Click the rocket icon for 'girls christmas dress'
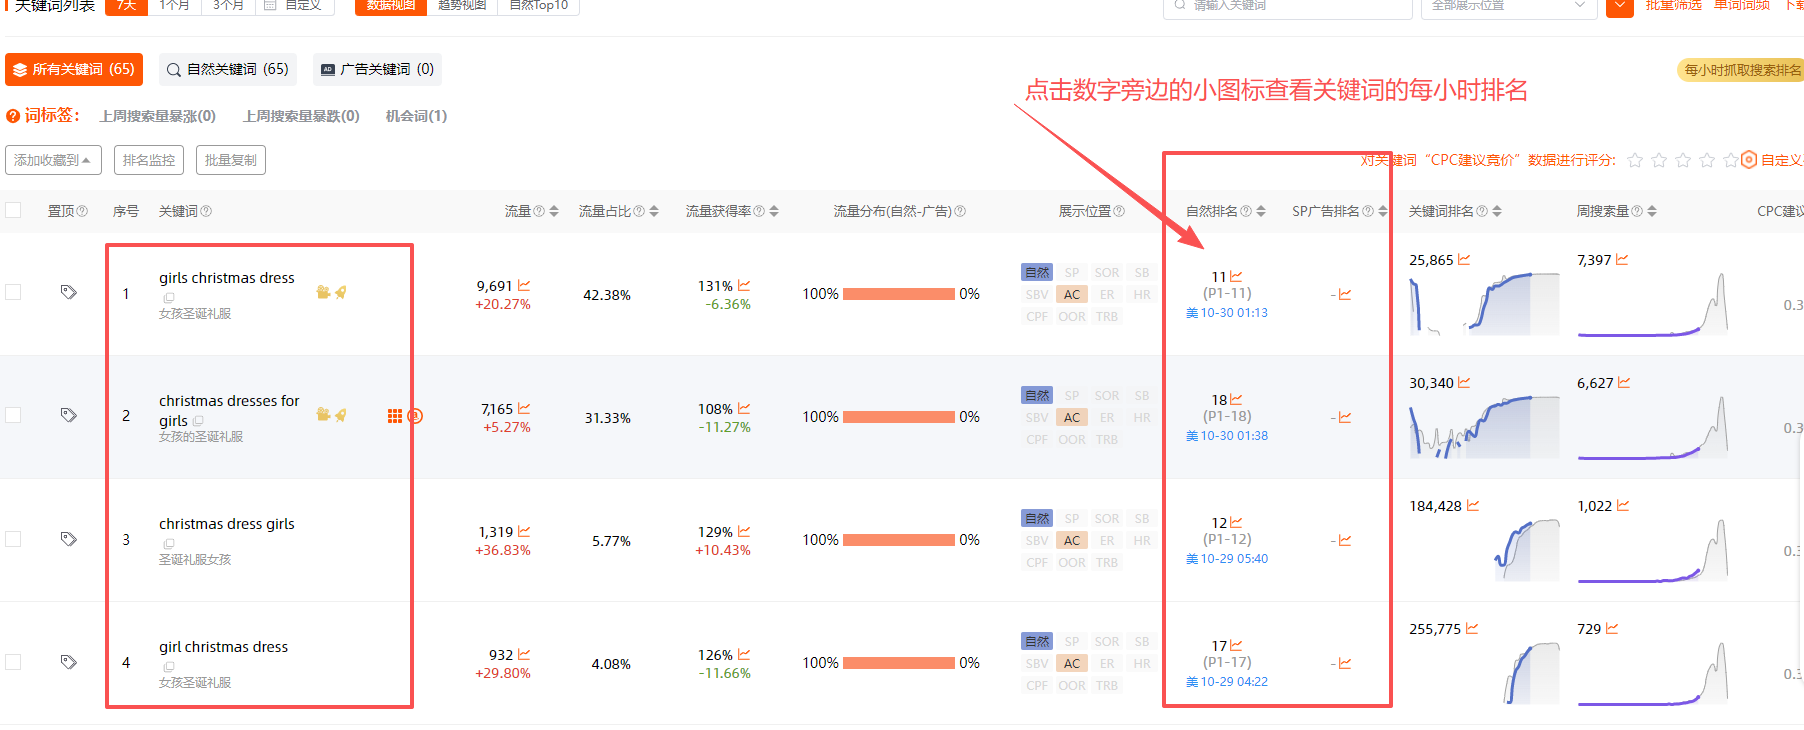 [341, 292]
